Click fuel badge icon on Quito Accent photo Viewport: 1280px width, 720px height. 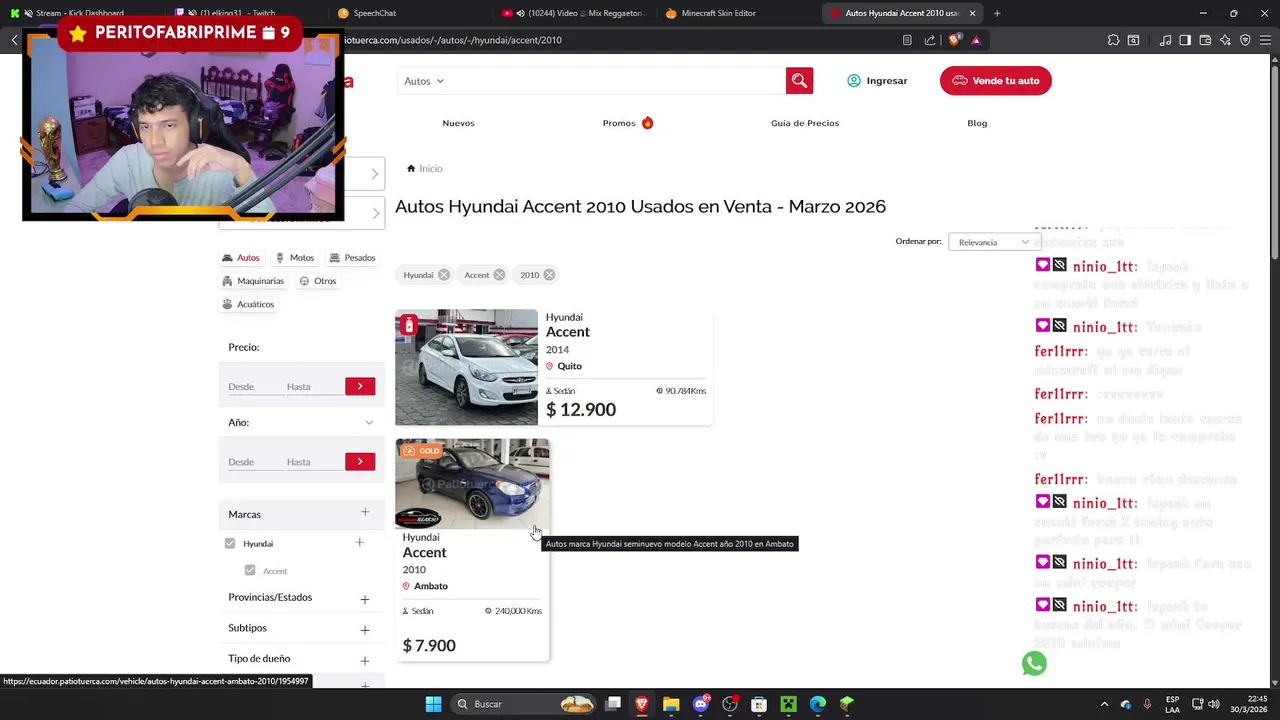point(408,325)
